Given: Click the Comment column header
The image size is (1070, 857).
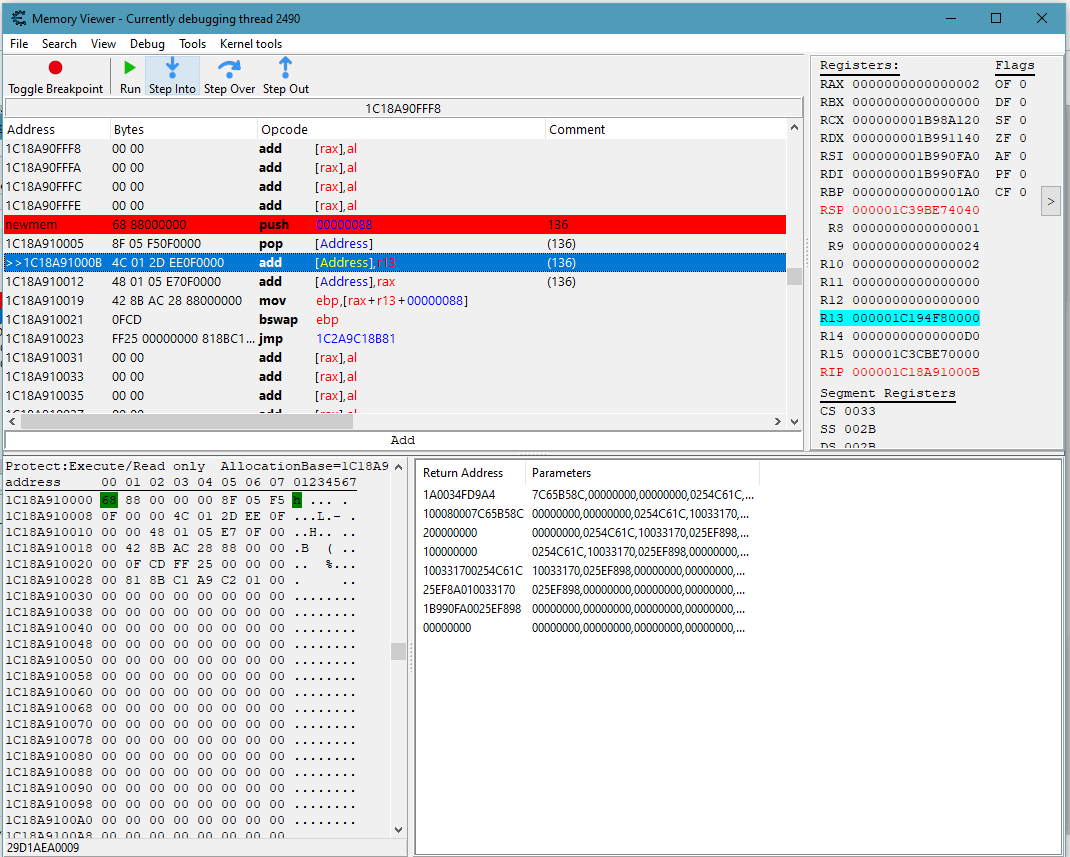Looking at the screenshot, I should tap(665, 130).
